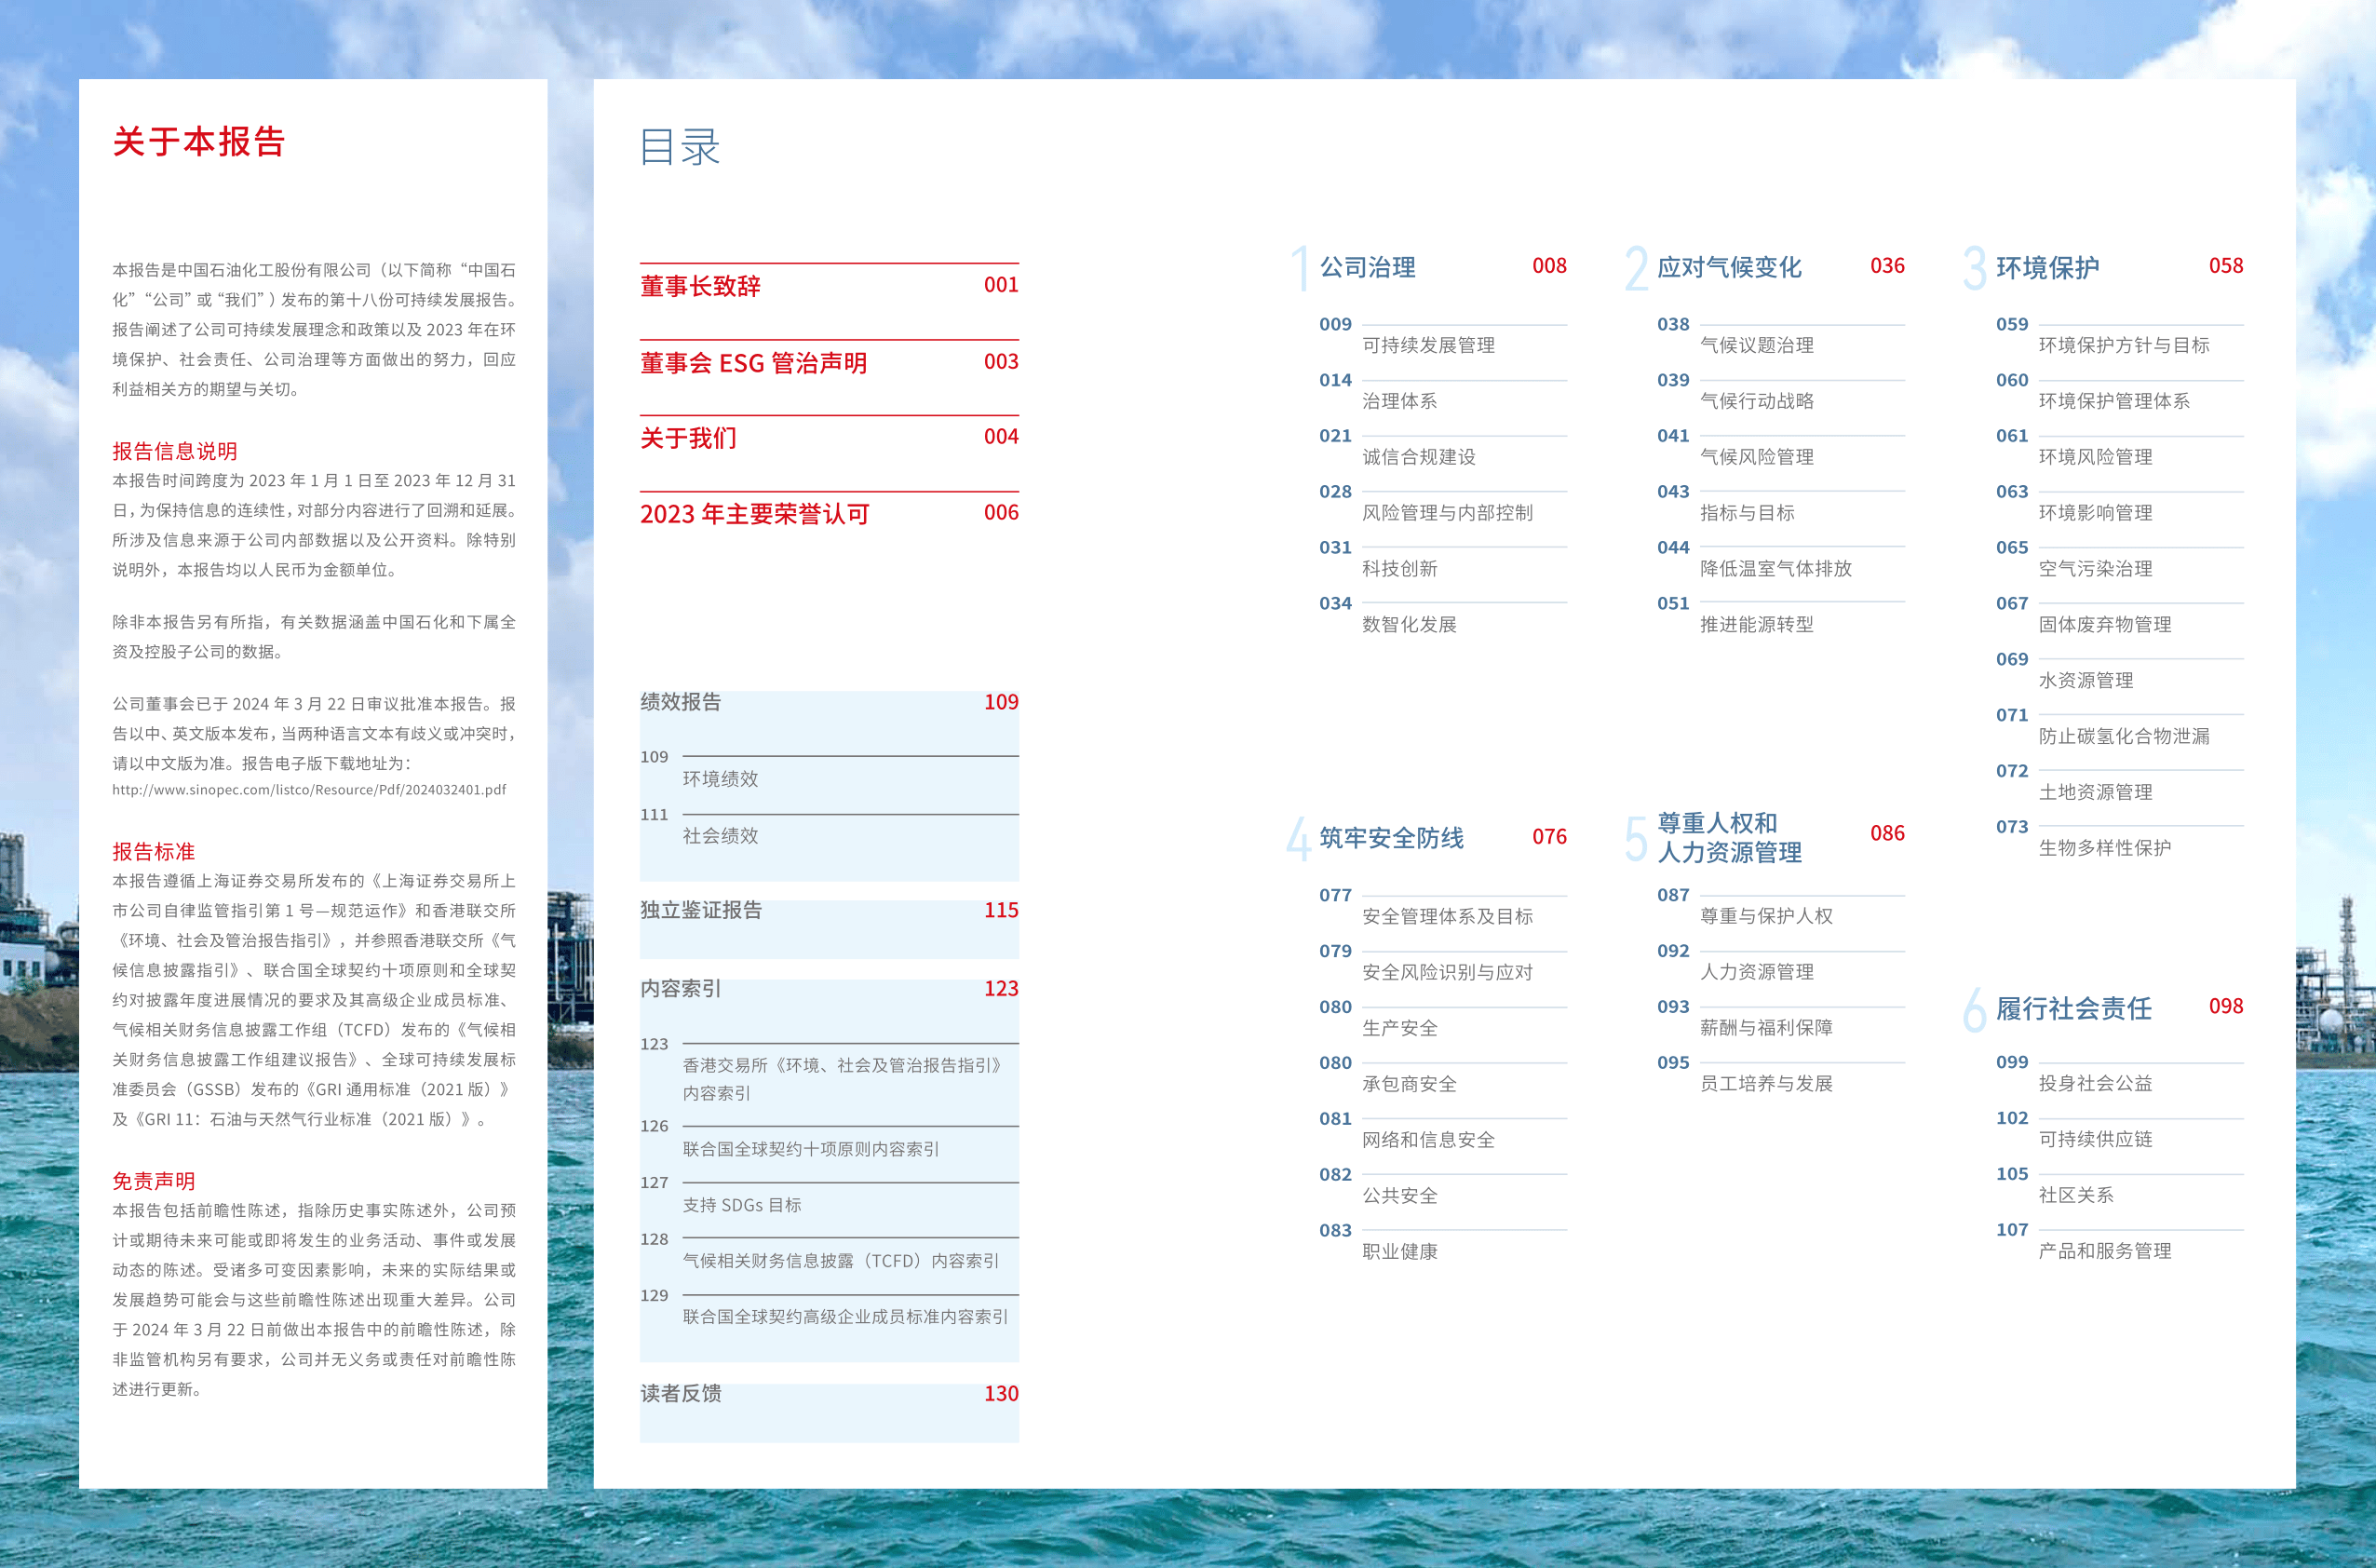Click the 人力资源管理 entry on page 092
This screenshot has width=2376, height=1568.
(x=1757, y=973)
